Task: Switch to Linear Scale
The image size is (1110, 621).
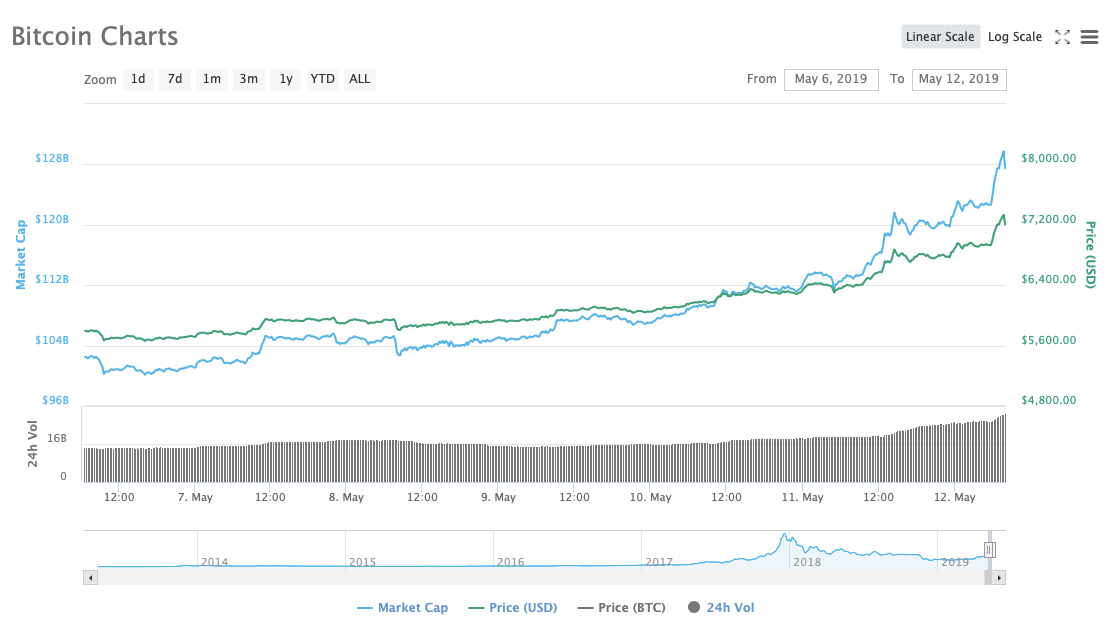Action: tap(940, 37)
